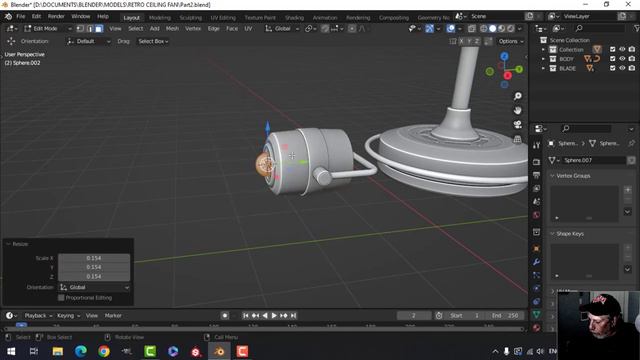
Task: Open the Particles properties tab
Action: (536, 275)
